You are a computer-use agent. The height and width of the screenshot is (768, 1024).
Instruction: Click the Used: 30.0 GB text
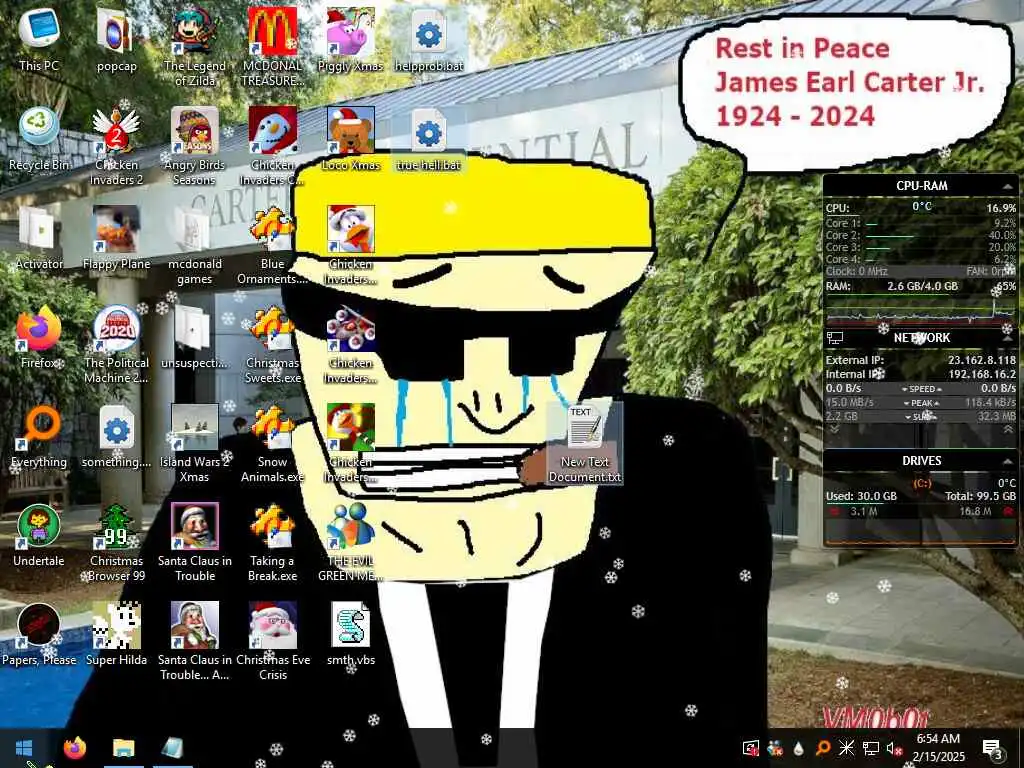[861, 496]
